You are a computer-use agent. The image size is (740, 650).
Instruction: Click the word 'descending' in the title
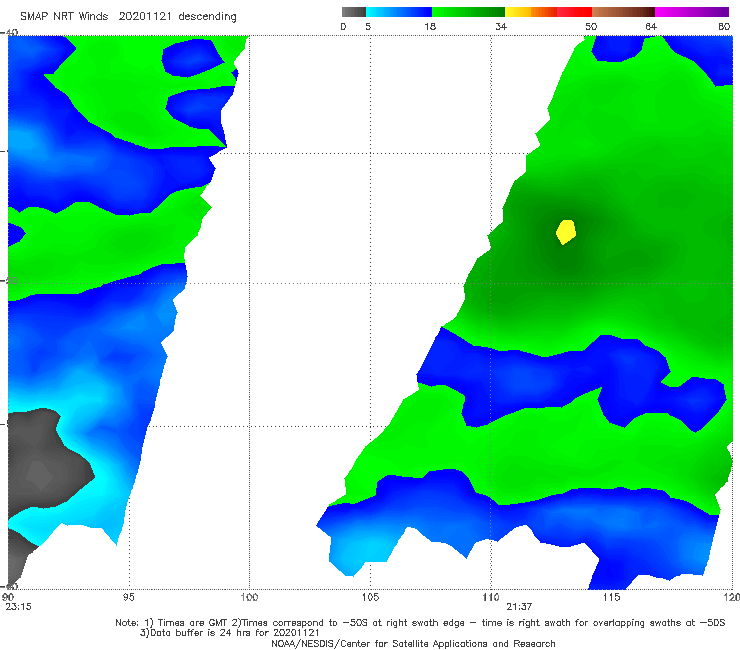(207, 17)
